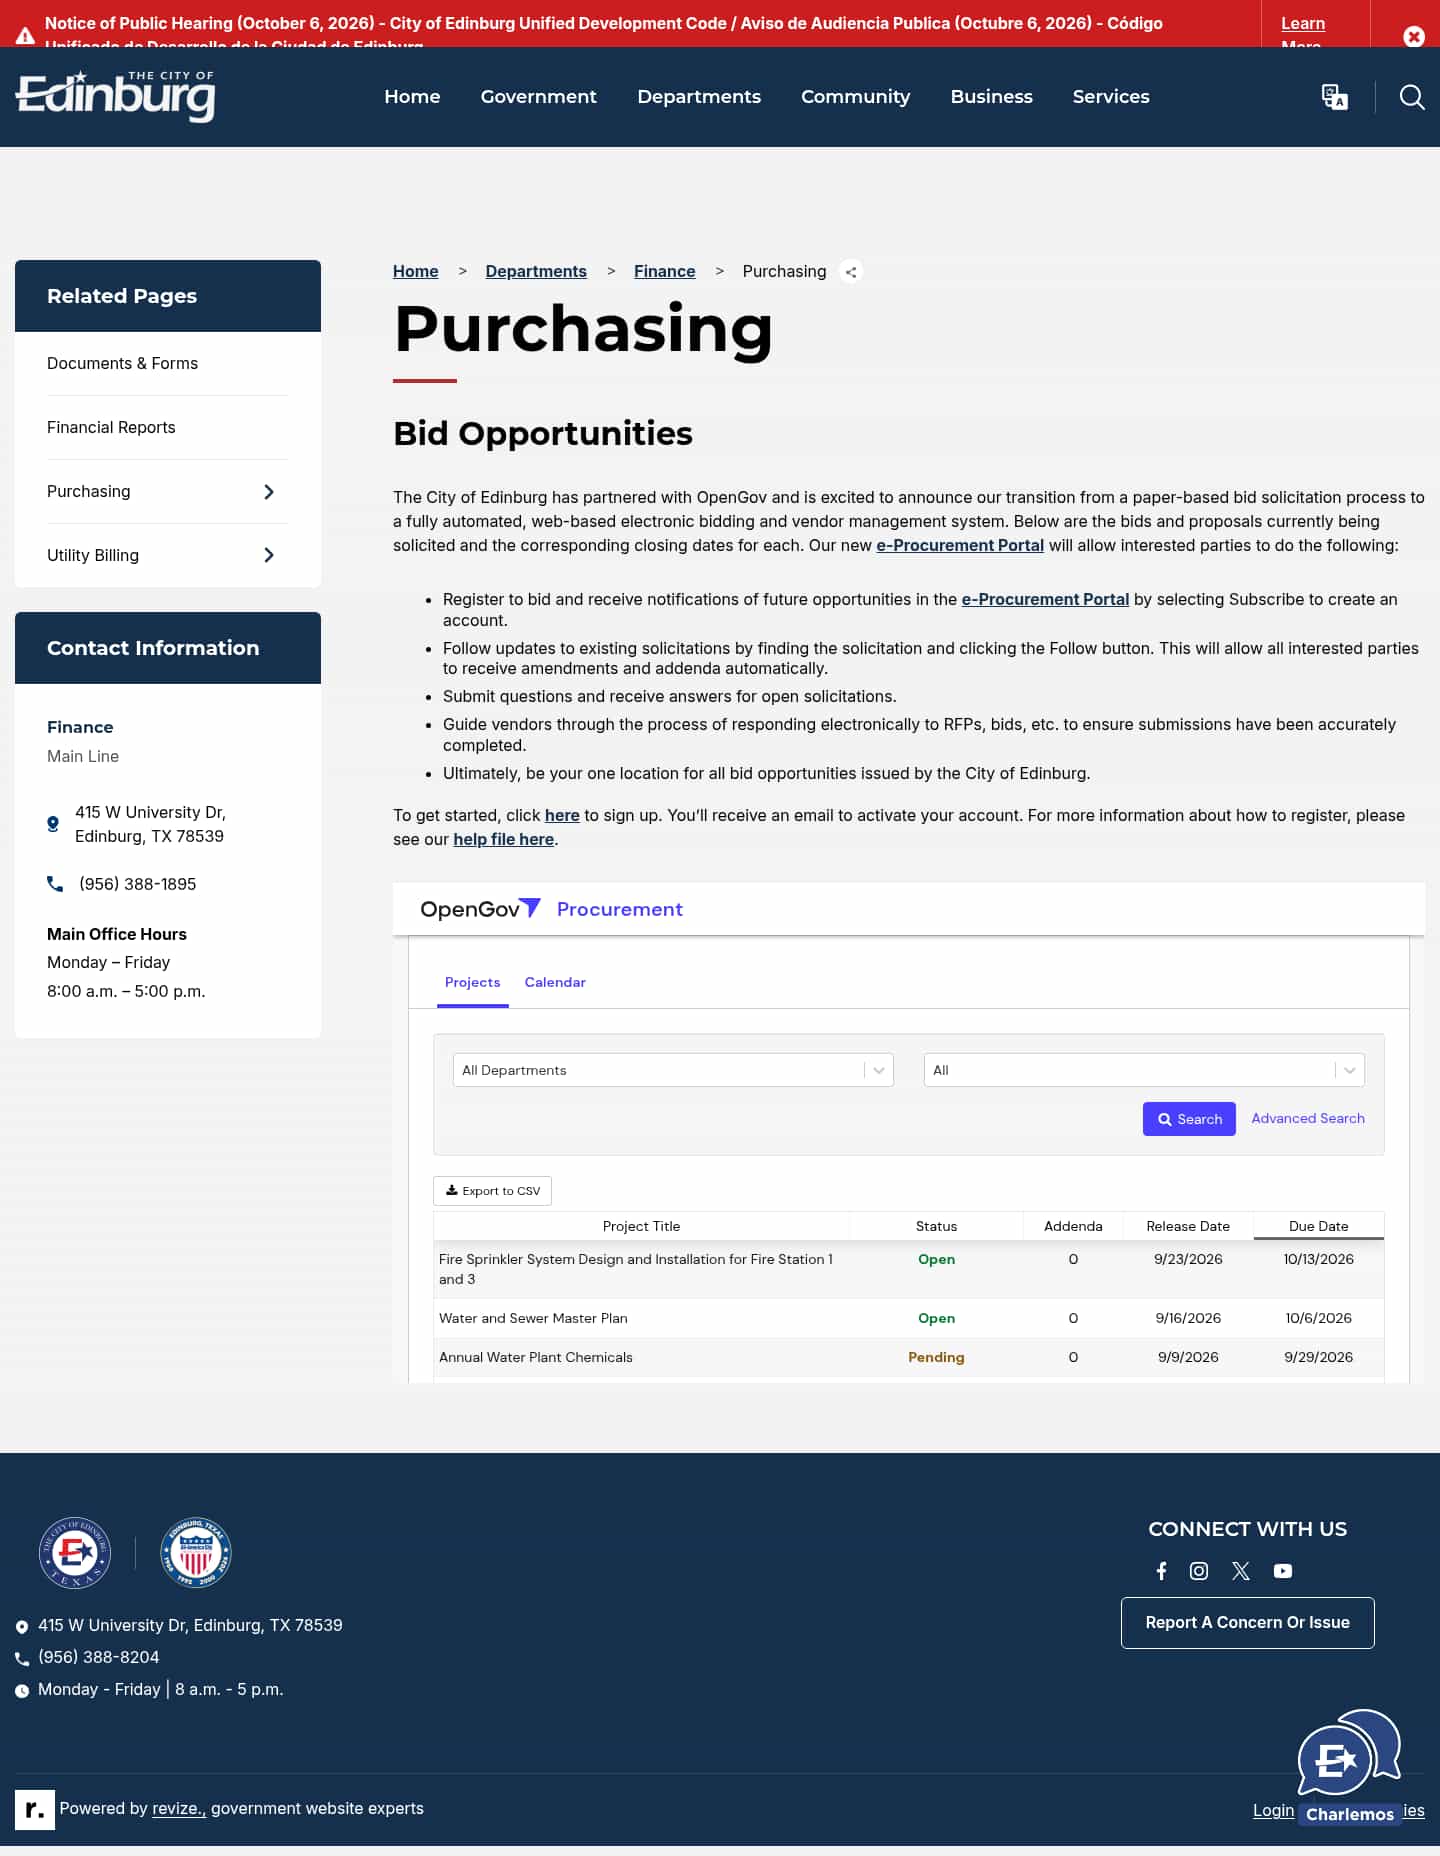This screenshot has width=1440, height=1856.
Task: Open Advanced Search link
Action: (x=1308, y=1119)
